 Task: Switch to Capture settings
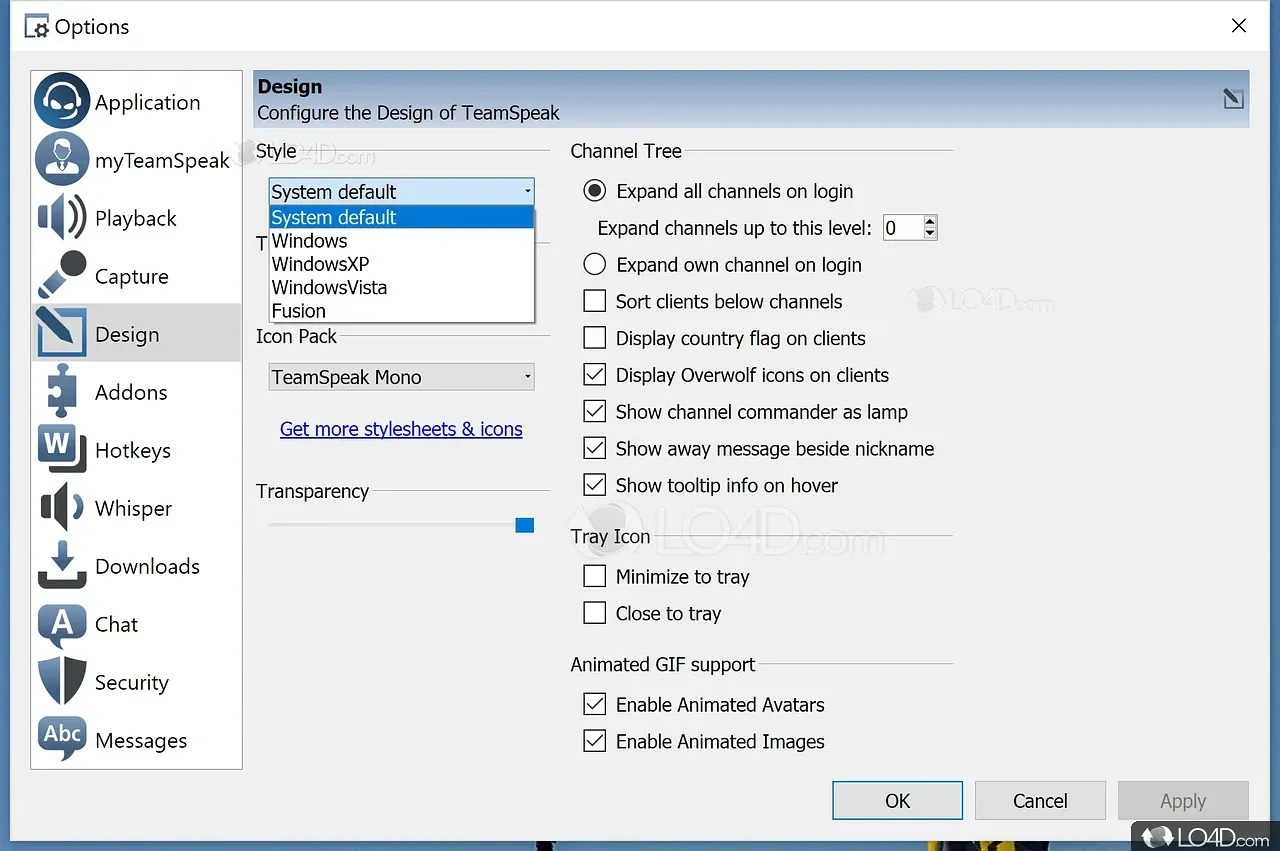click(x=136, y=276)
